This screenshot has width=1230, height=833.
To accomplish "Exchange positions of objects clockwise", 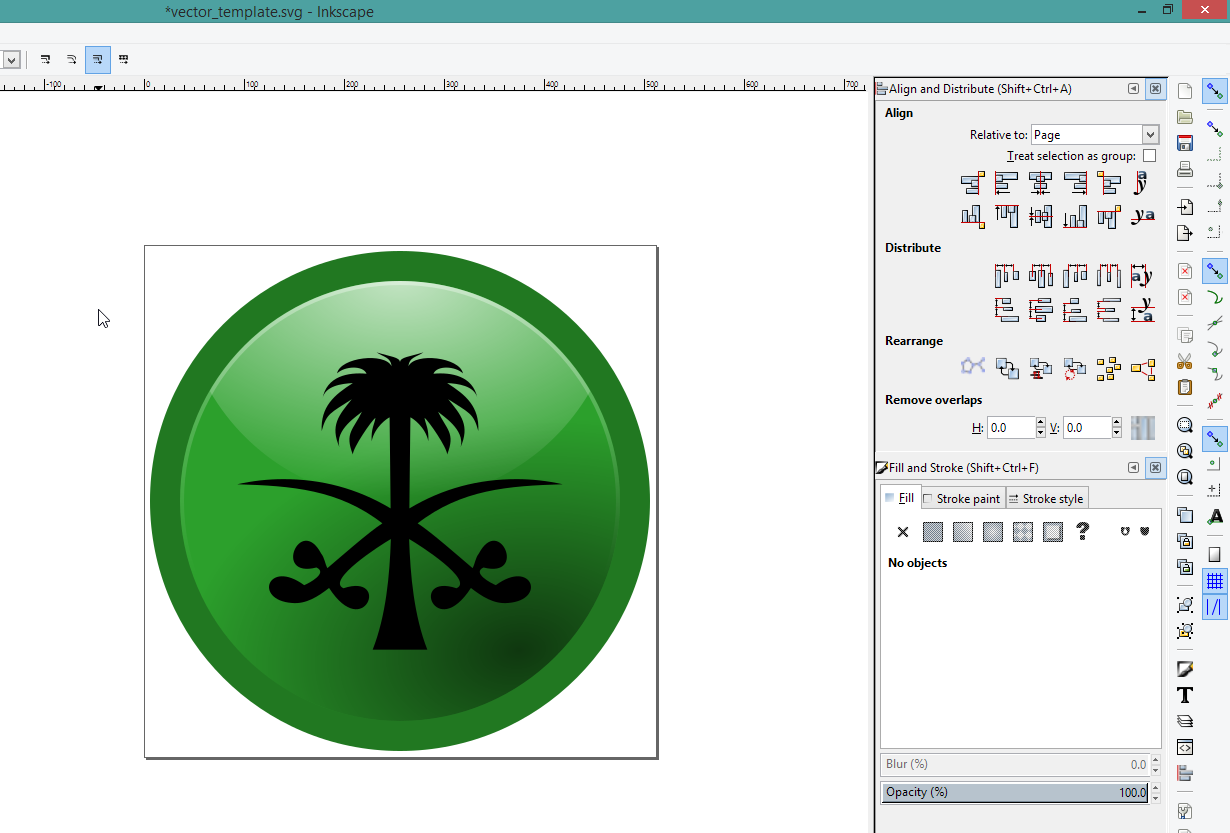I will 1075,368.
